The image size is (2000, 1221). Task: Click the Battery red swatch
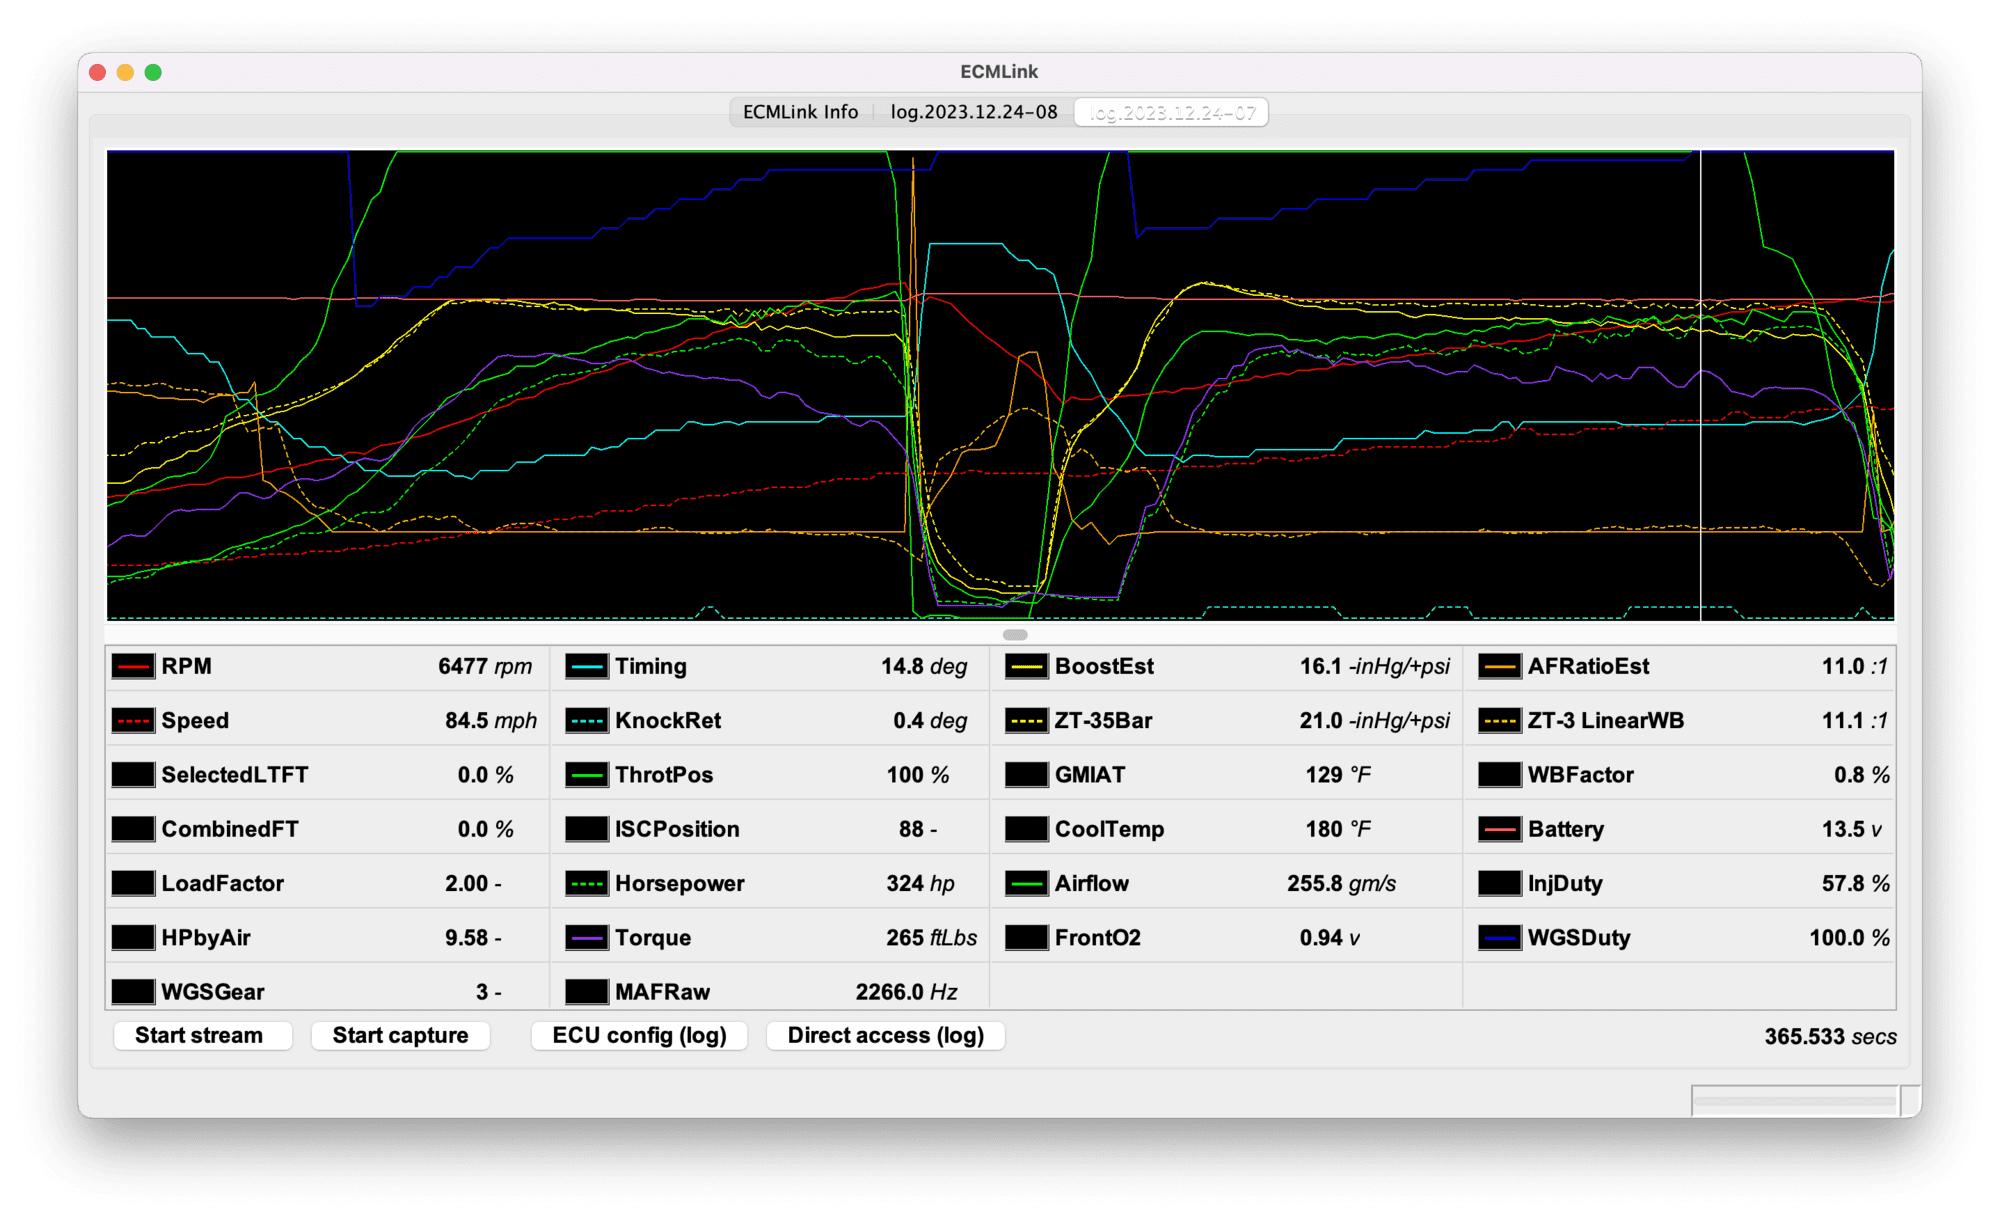click(1500, 829)
